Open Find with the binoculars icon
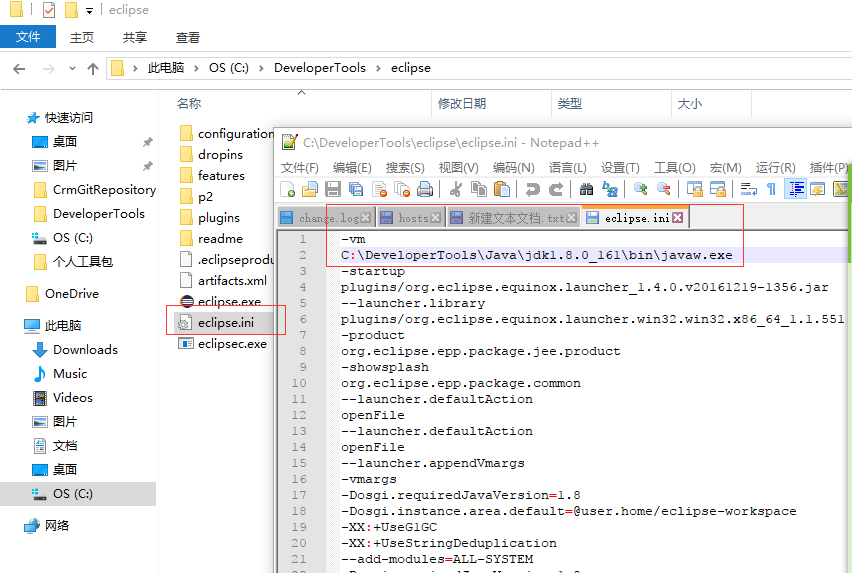 coord(586,189)
